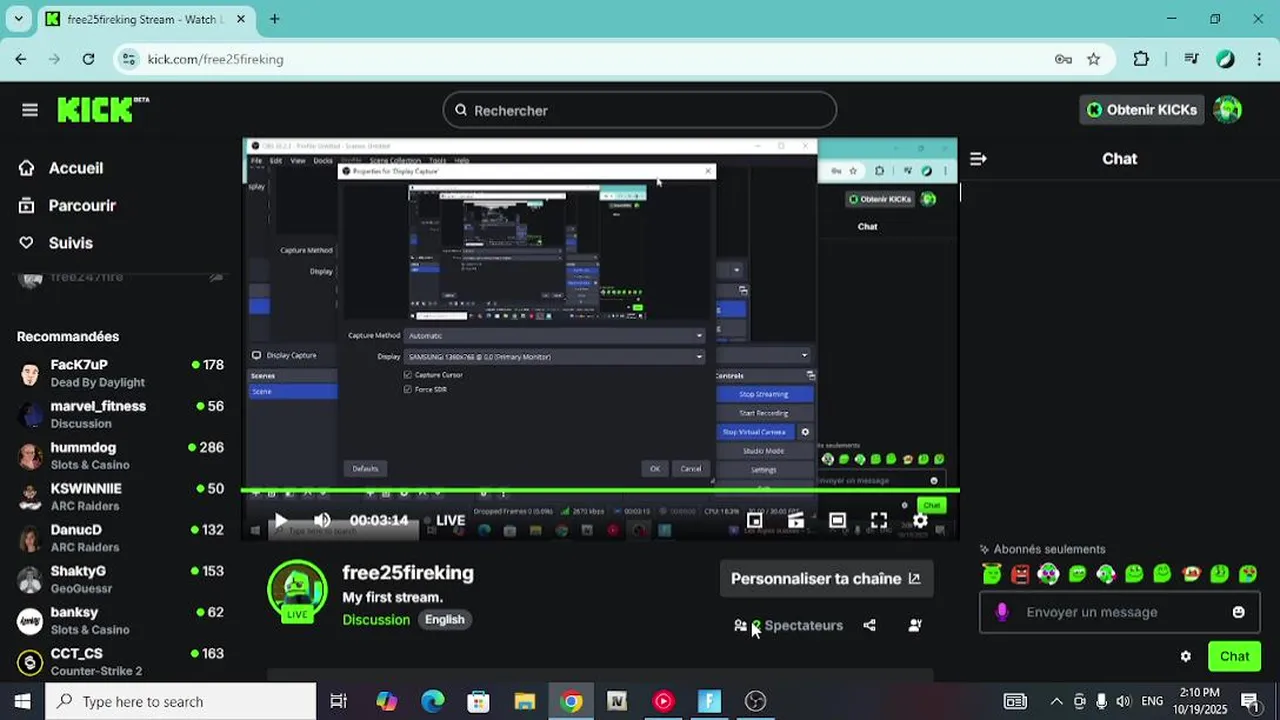Open the Kick hamburger sidebar menu
1280x720 pixels.
tap(30, 110)
